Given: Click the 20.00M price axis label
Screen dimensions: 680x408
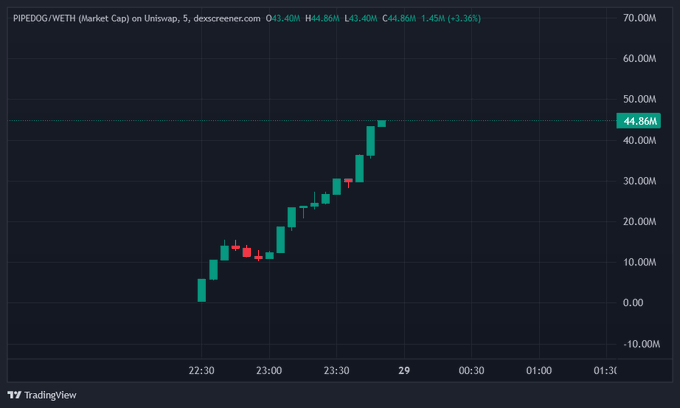Looking at the screenshot, I should coord(639,222).
